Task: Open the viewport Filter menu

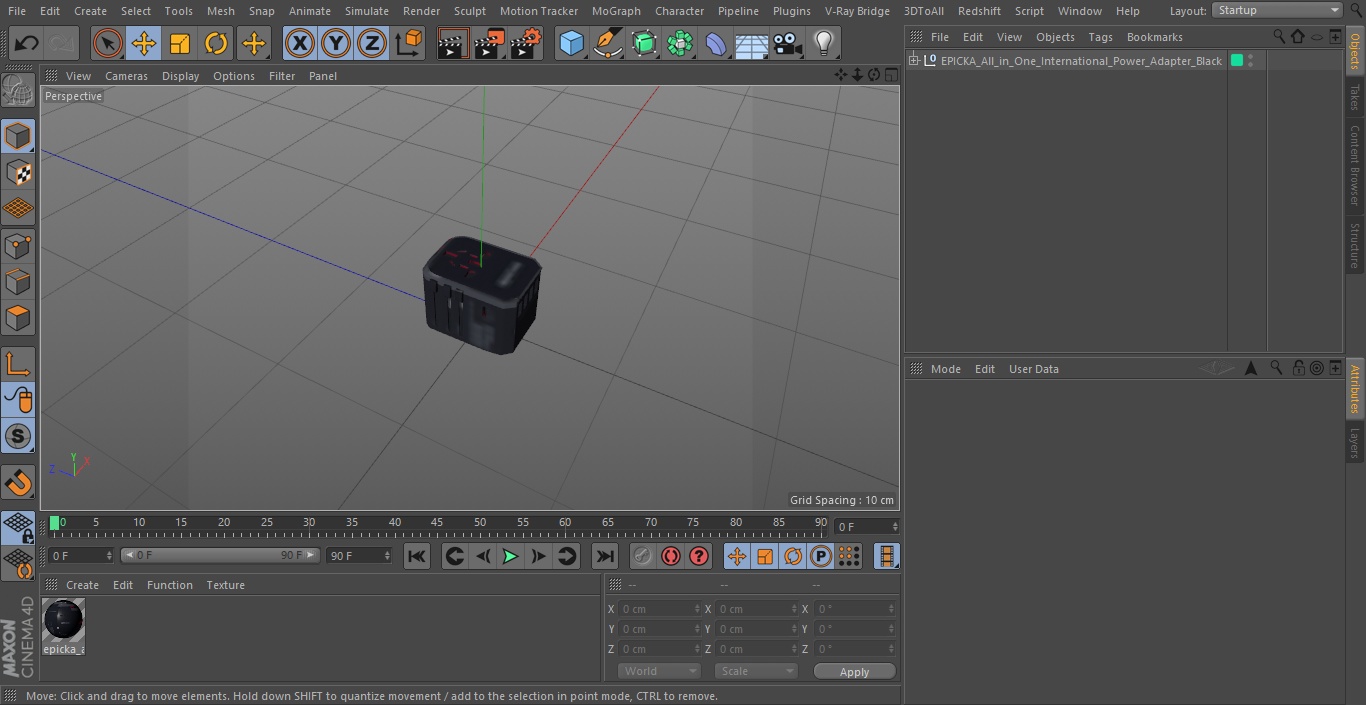Action: (x=282, y=76)
